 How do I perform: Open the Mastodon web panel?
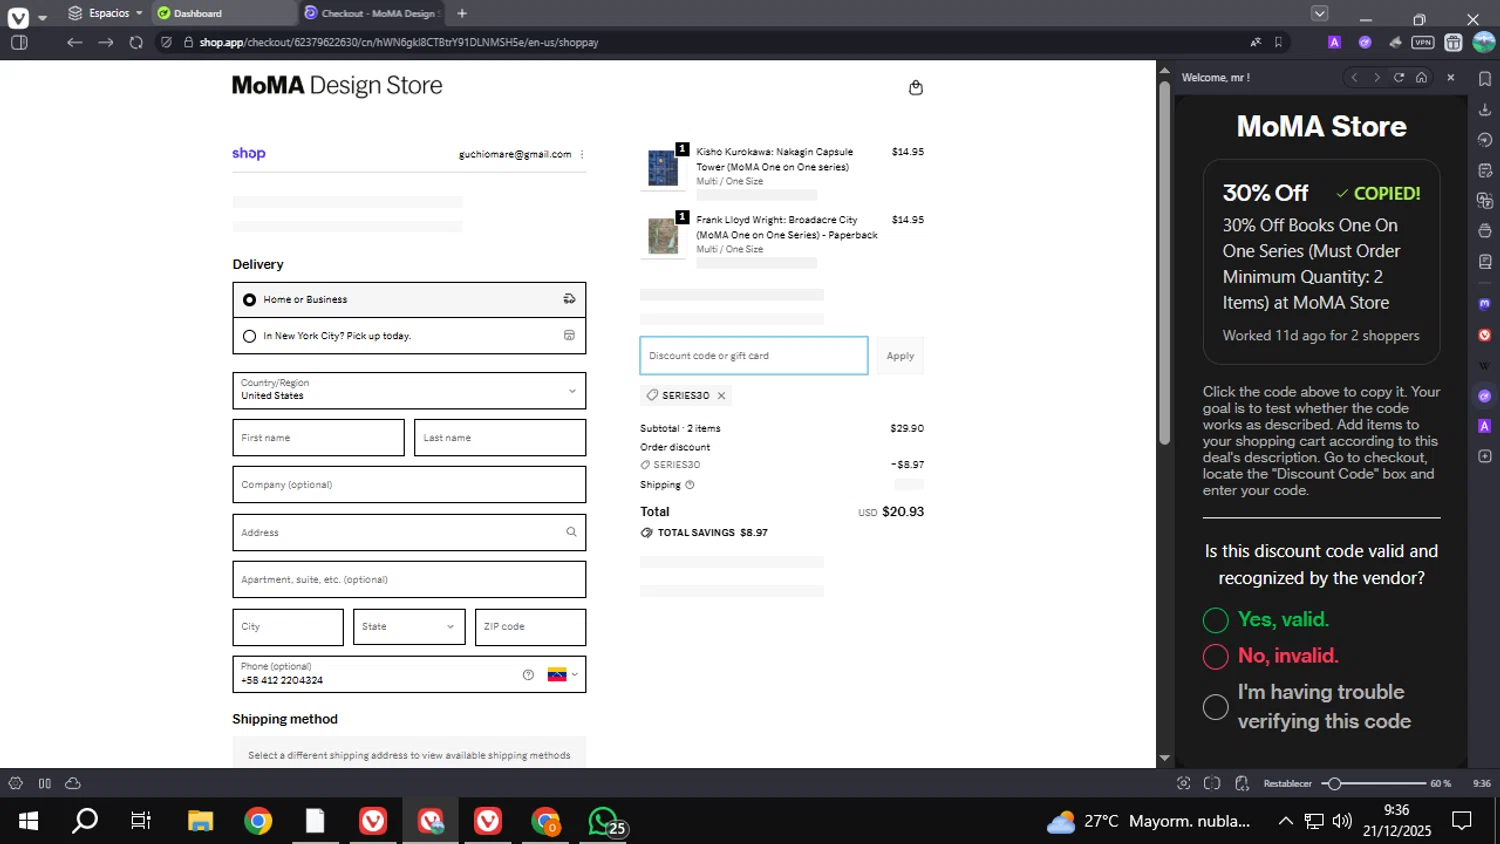coord(1485,304)
